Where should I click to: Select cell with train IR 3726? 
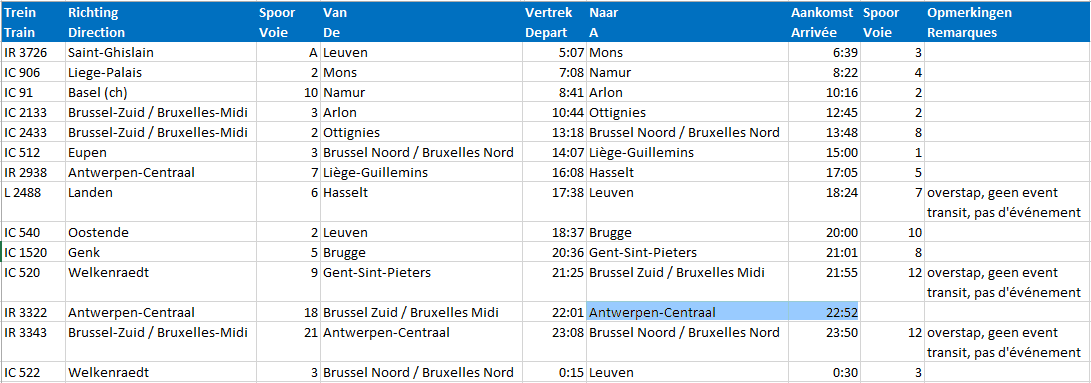point(33,53)
